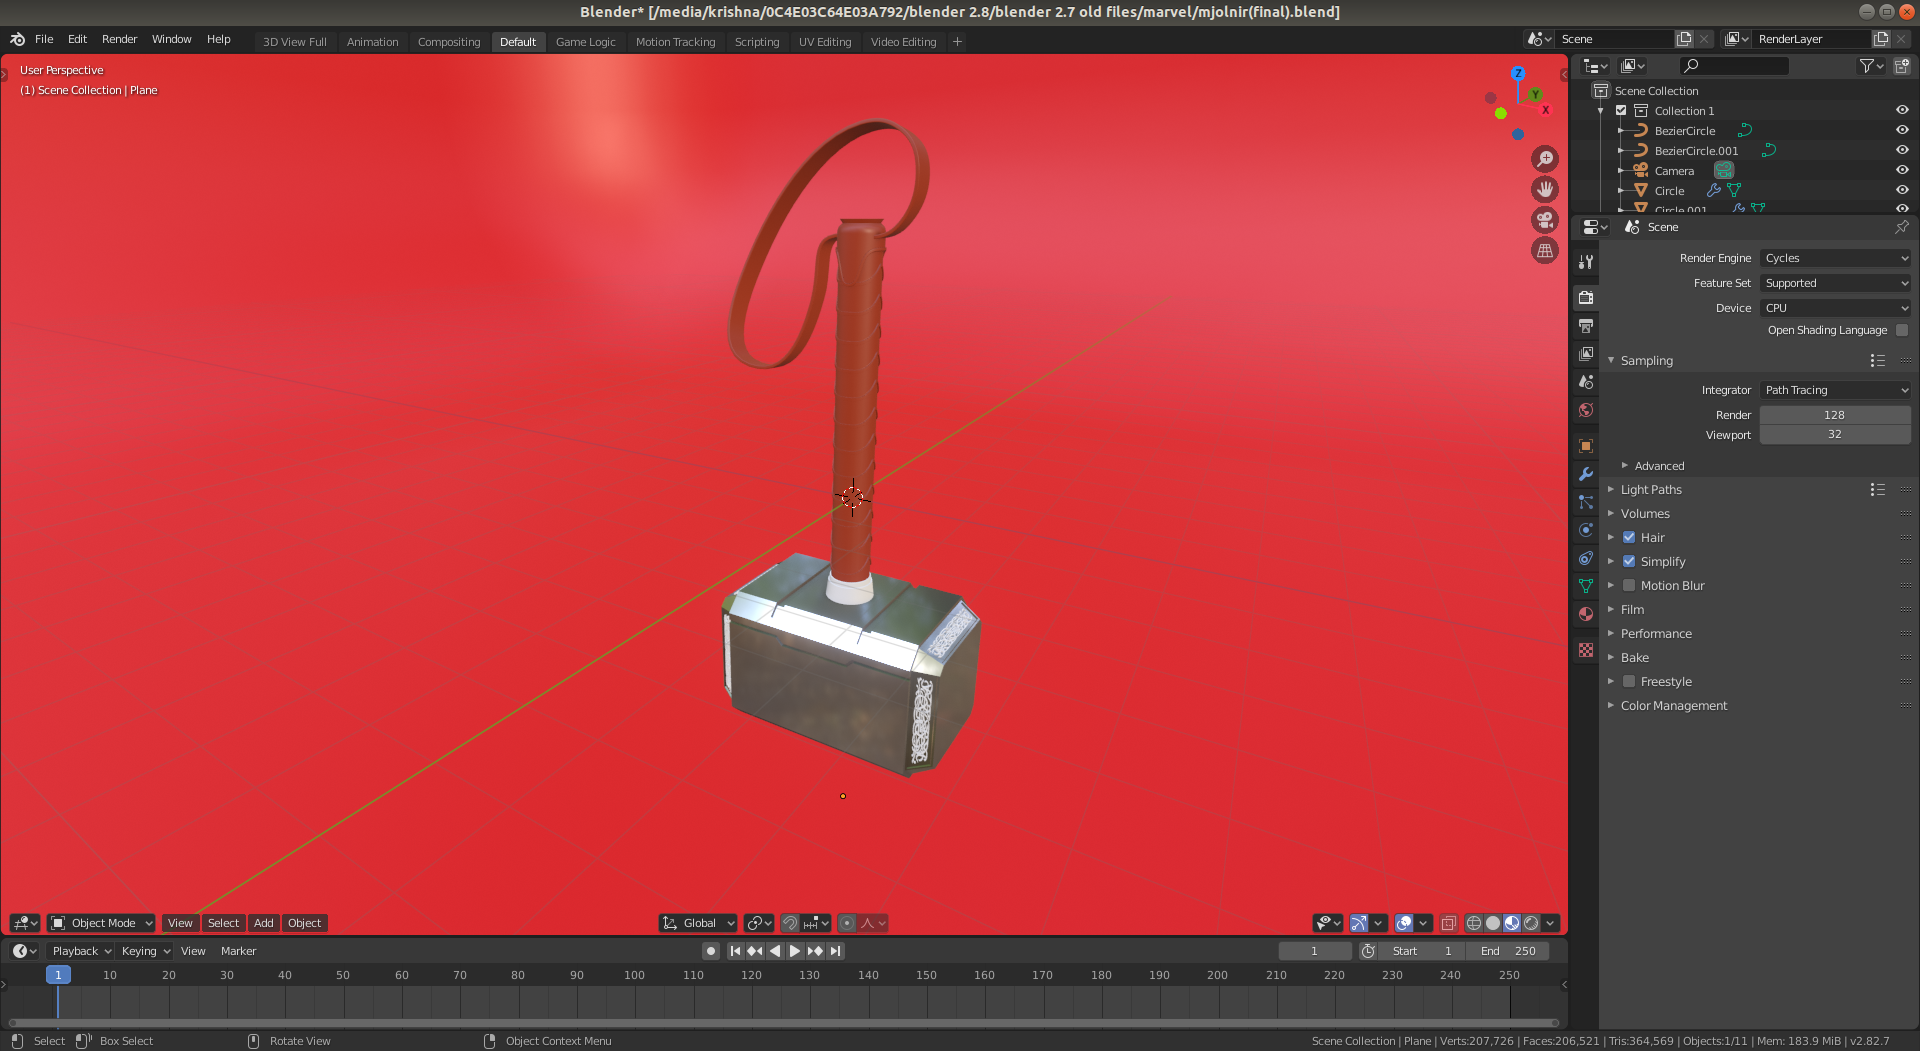Toggle Show Gizmo button in header

point(1358,923)
